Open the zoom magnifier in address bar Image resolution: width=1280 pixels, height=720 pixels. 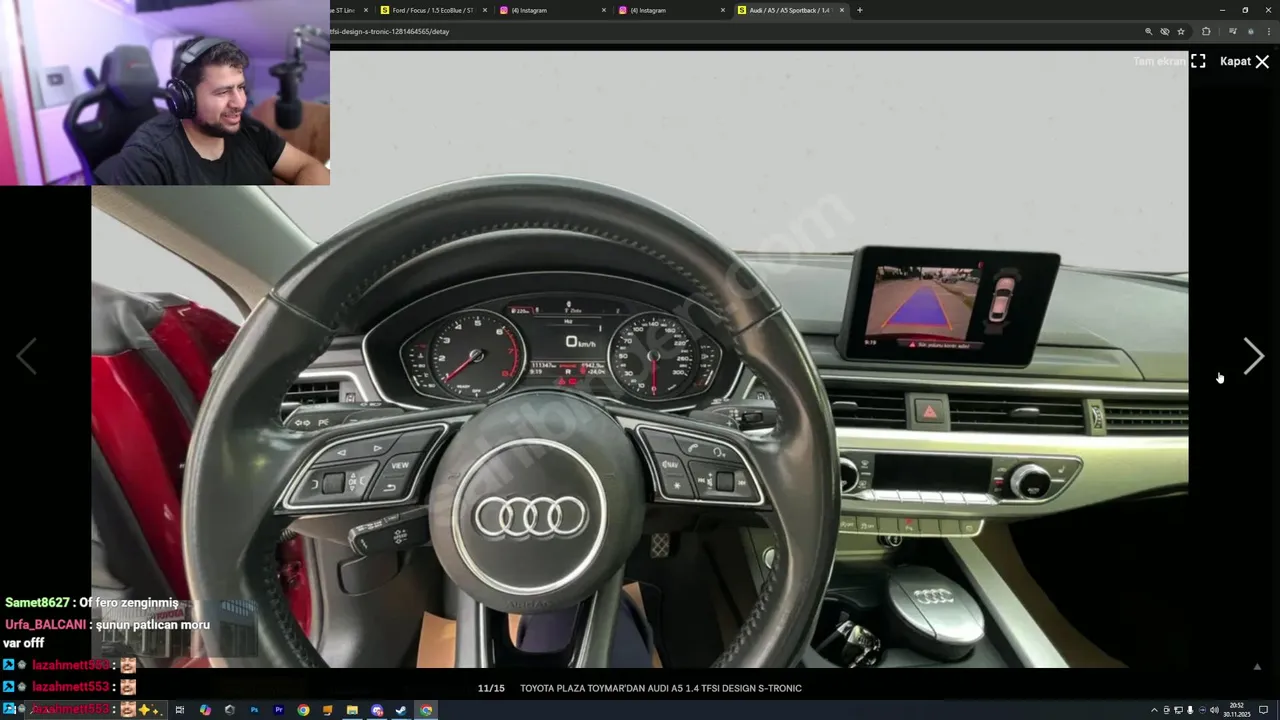(x=1148, y=31)
